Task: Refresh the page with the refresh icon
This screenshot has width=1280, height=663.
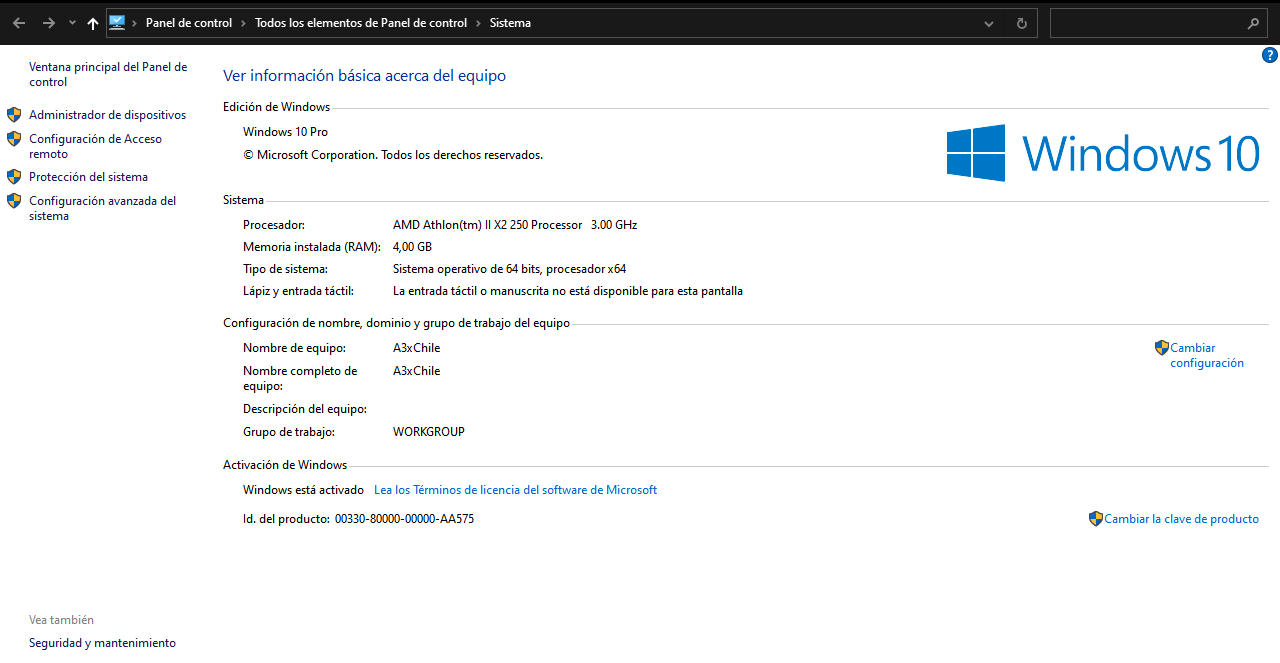Action: [x=1021, y=23]
